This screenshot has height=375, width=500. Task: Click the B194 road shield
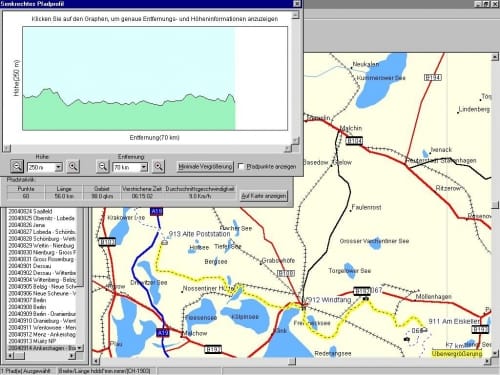[432, 77]
